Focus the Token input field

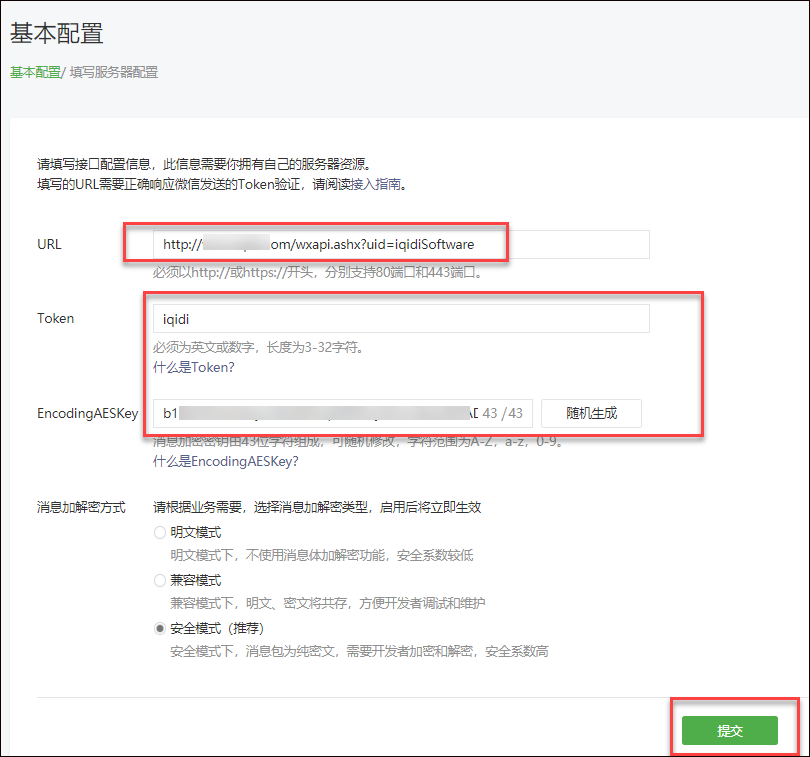pyautogui.click(x=401, y=319)
